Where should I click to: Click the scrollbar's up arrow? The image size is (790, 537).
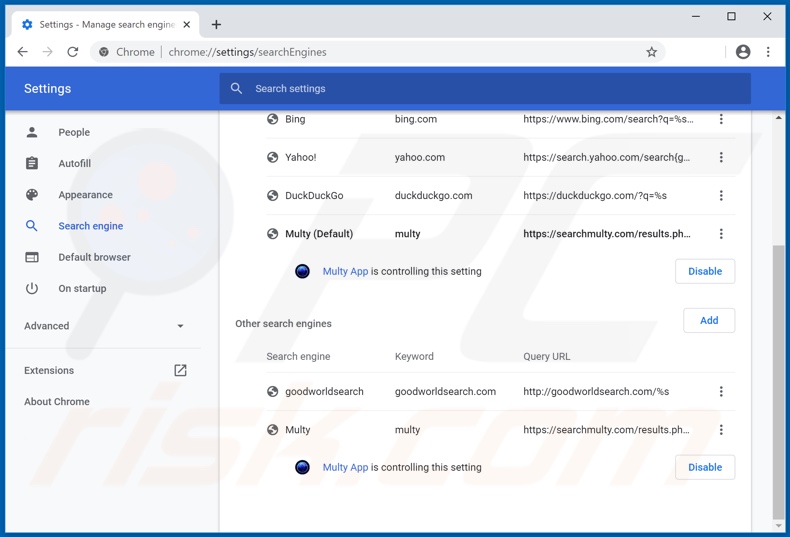778,118
